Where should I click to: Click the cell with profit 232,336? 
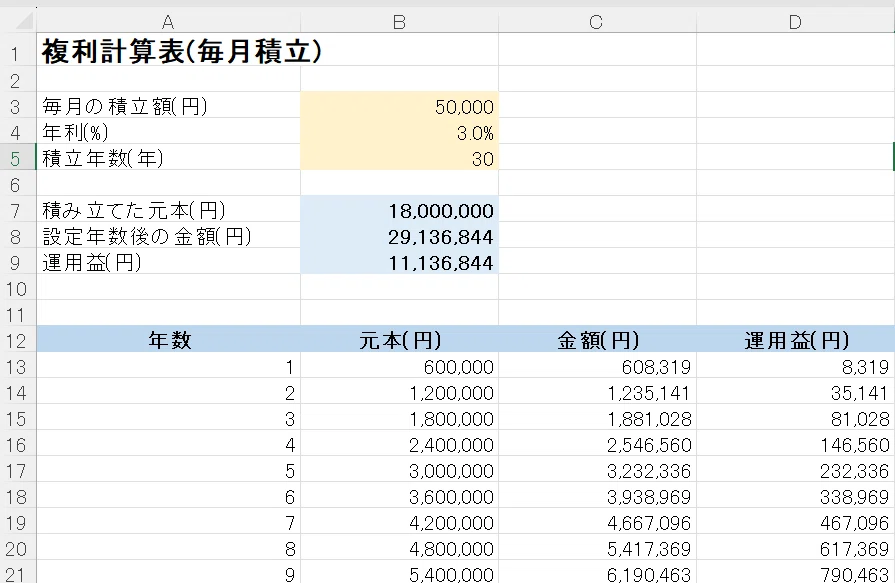796,469
